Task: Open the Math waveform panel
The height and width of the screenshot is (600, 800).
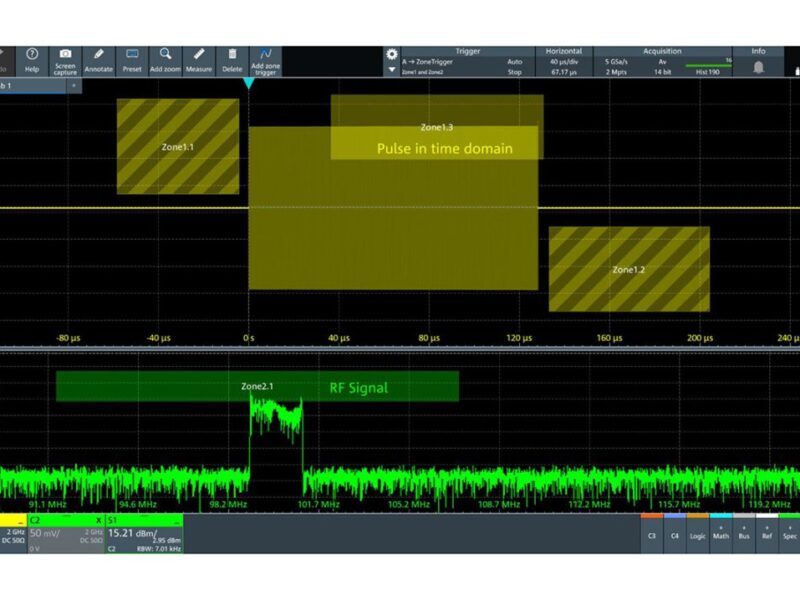Action: (721, 535)
